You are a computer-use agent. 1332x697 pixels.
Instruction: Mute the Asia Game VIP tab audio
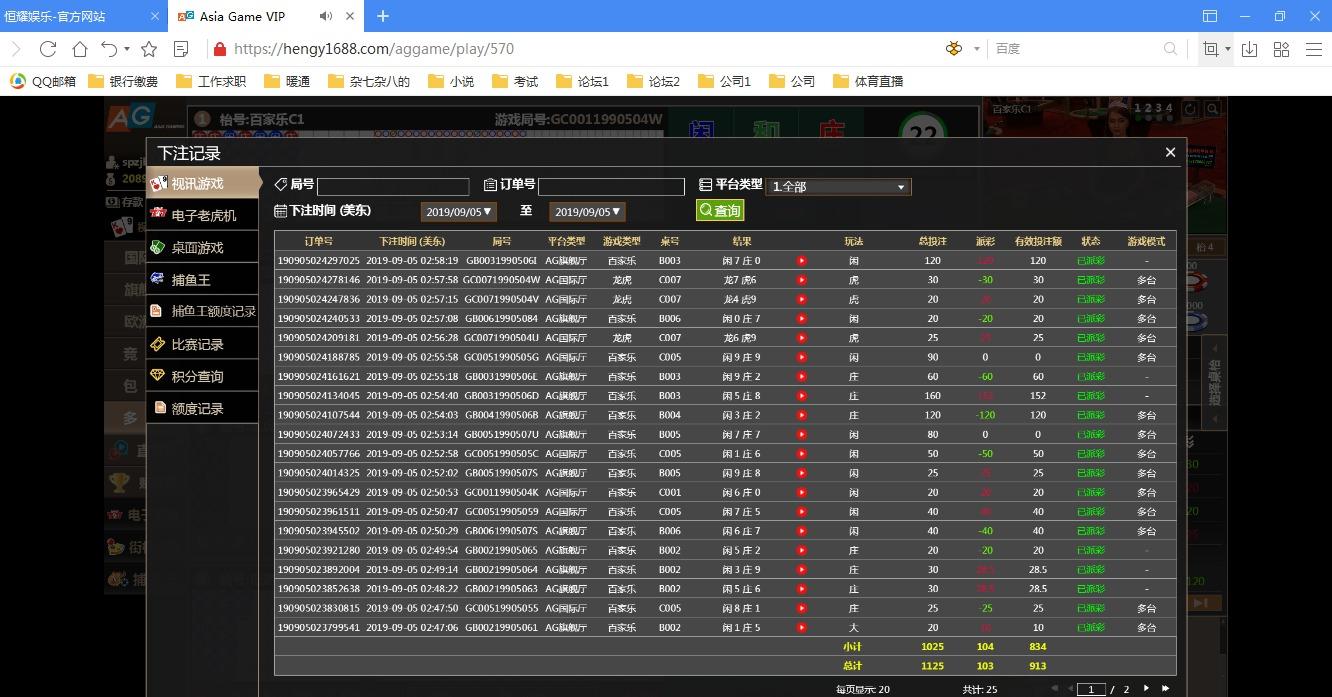pyautogui.click(x=326, y=16)
